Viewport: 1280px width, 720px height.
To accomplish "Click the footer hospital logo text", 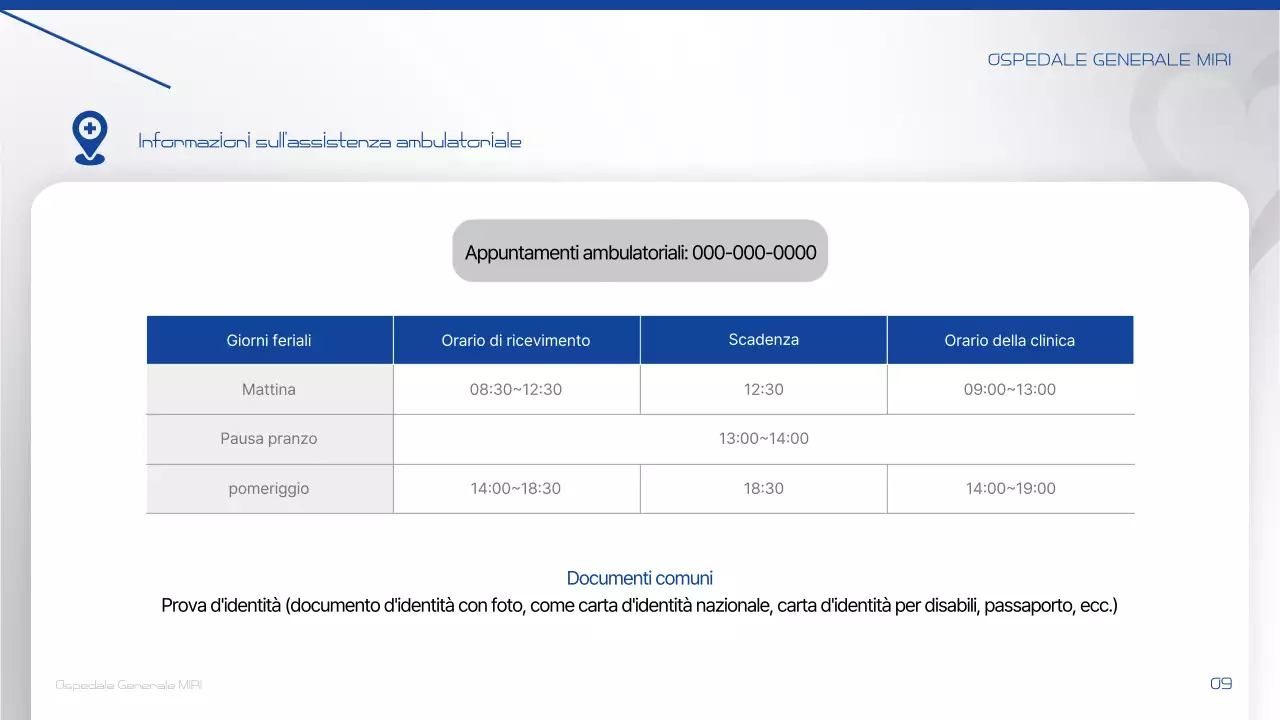I will (128, 684).
